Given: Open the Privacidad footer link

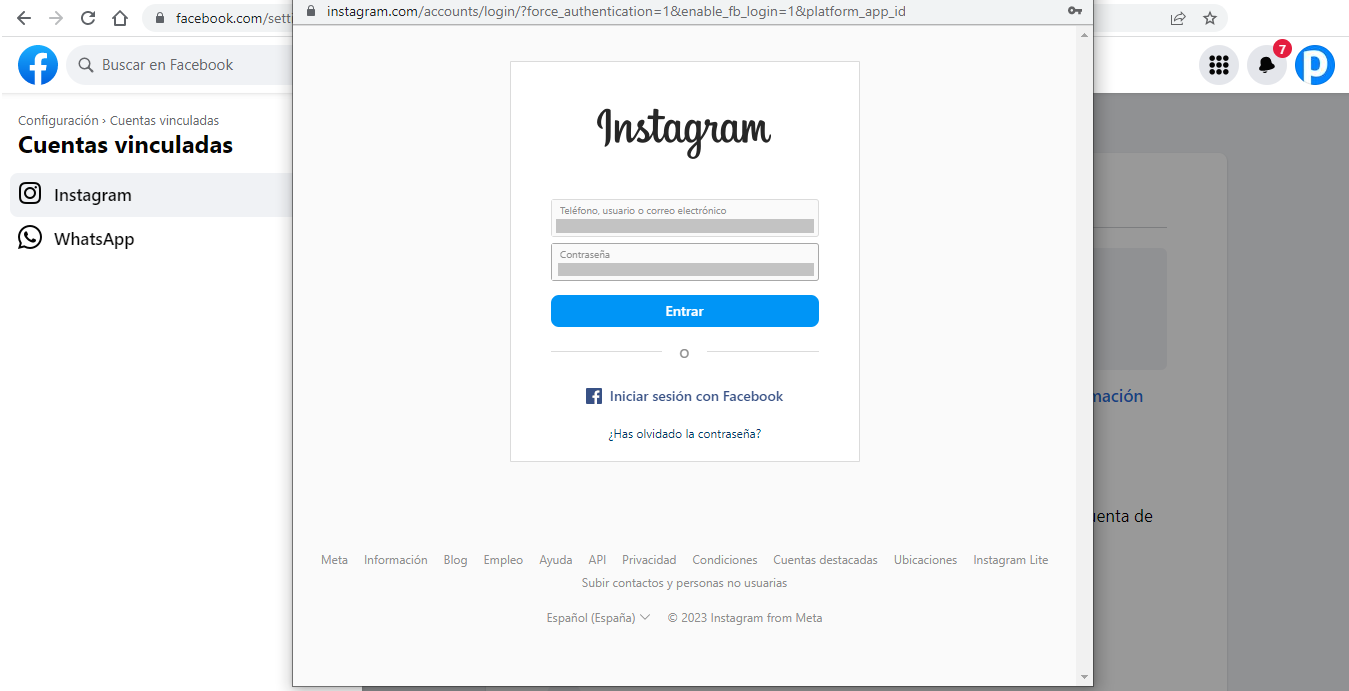Looking at the screenshot, I should point(649,560).
